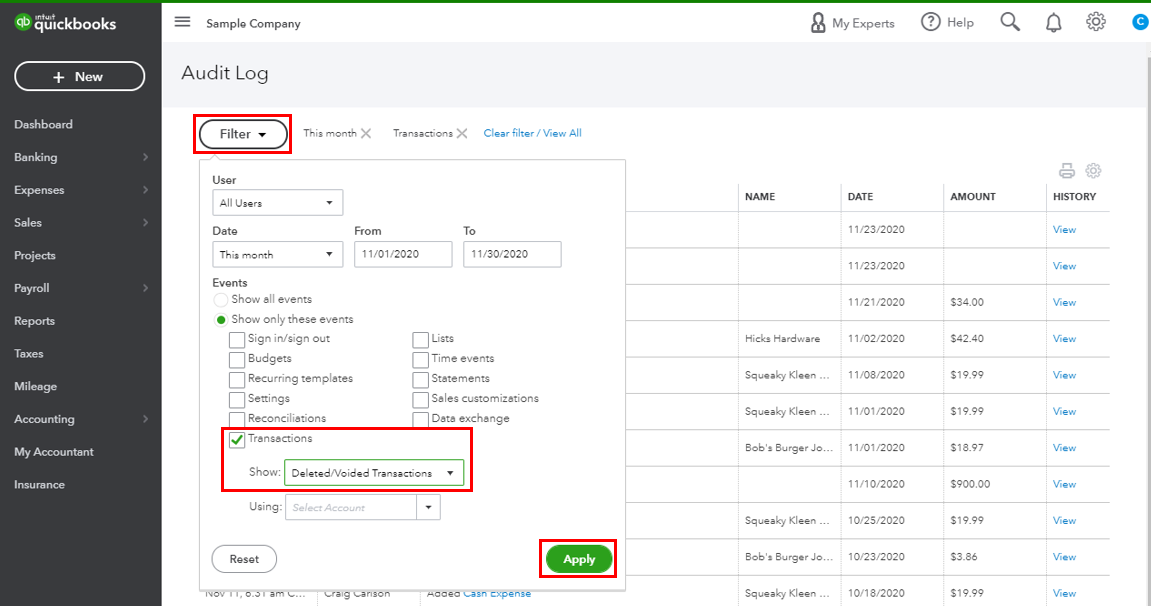Viewport: 1151px width, 606px height.
Task: Check the Settings events checkbox
Action: point(236,399)
